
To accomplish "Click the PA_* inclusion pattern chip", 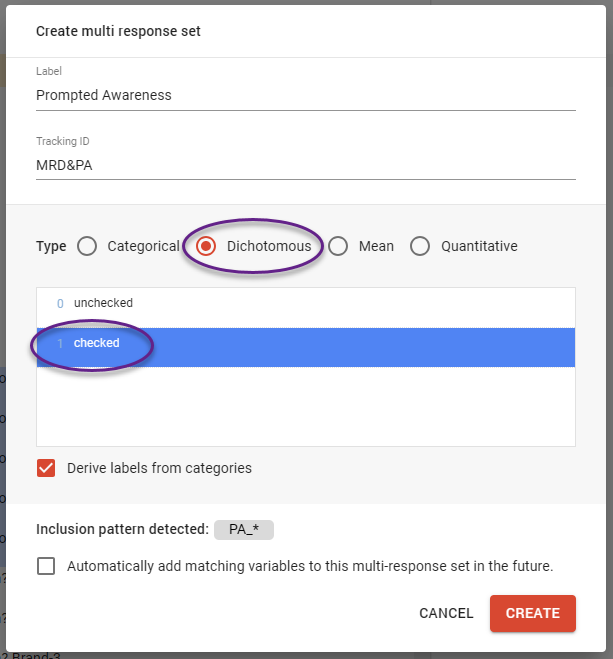I will tap(244, 529).
